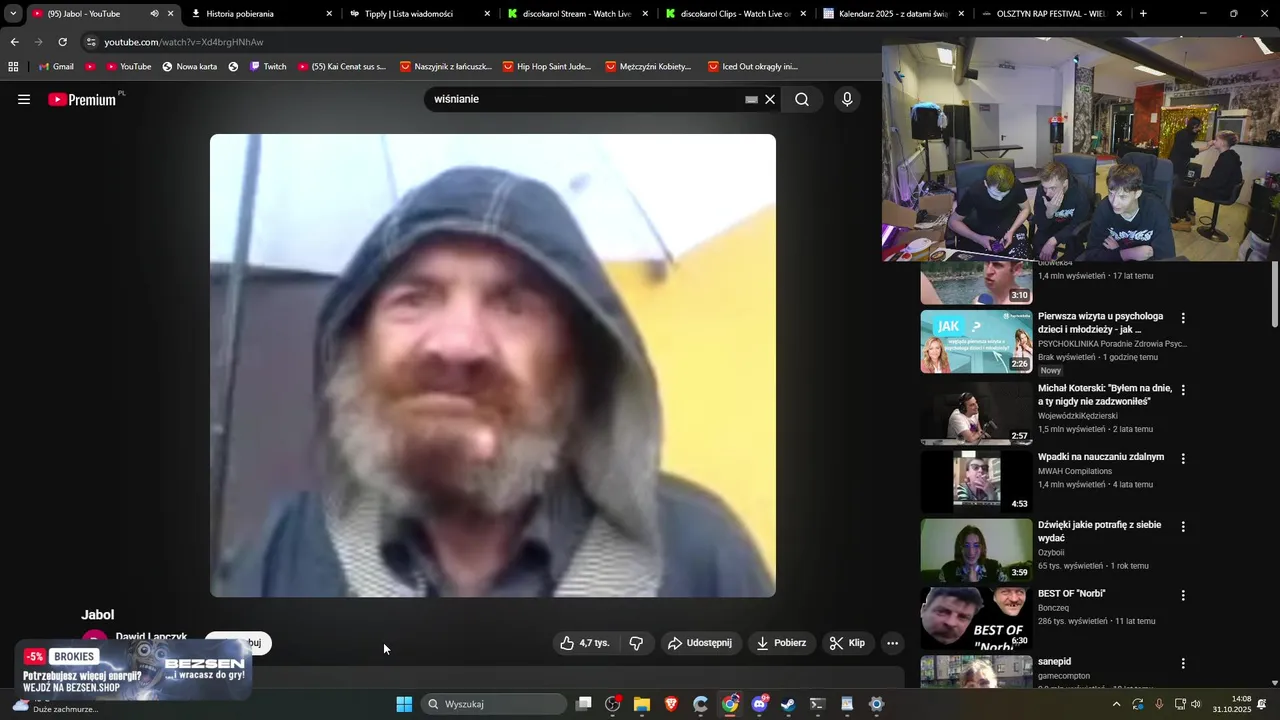Go back with browser back arrow
1280x720 pixels.
14,42
